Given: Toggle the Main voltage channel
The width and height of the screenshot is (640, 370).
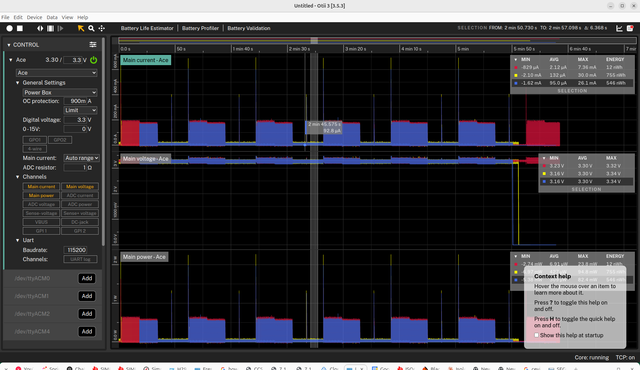Looking at the screenshot, I should [x=80, y=186].
